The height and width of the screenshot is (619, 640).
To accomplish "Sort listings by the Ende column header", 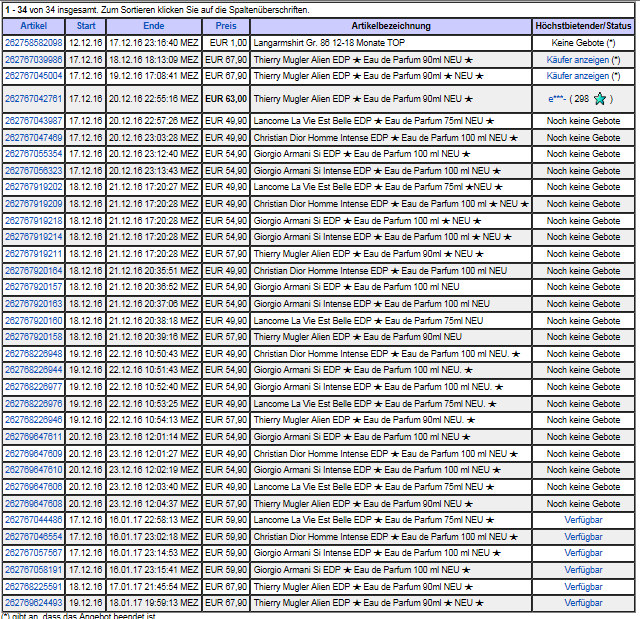I will pos(153,26).
